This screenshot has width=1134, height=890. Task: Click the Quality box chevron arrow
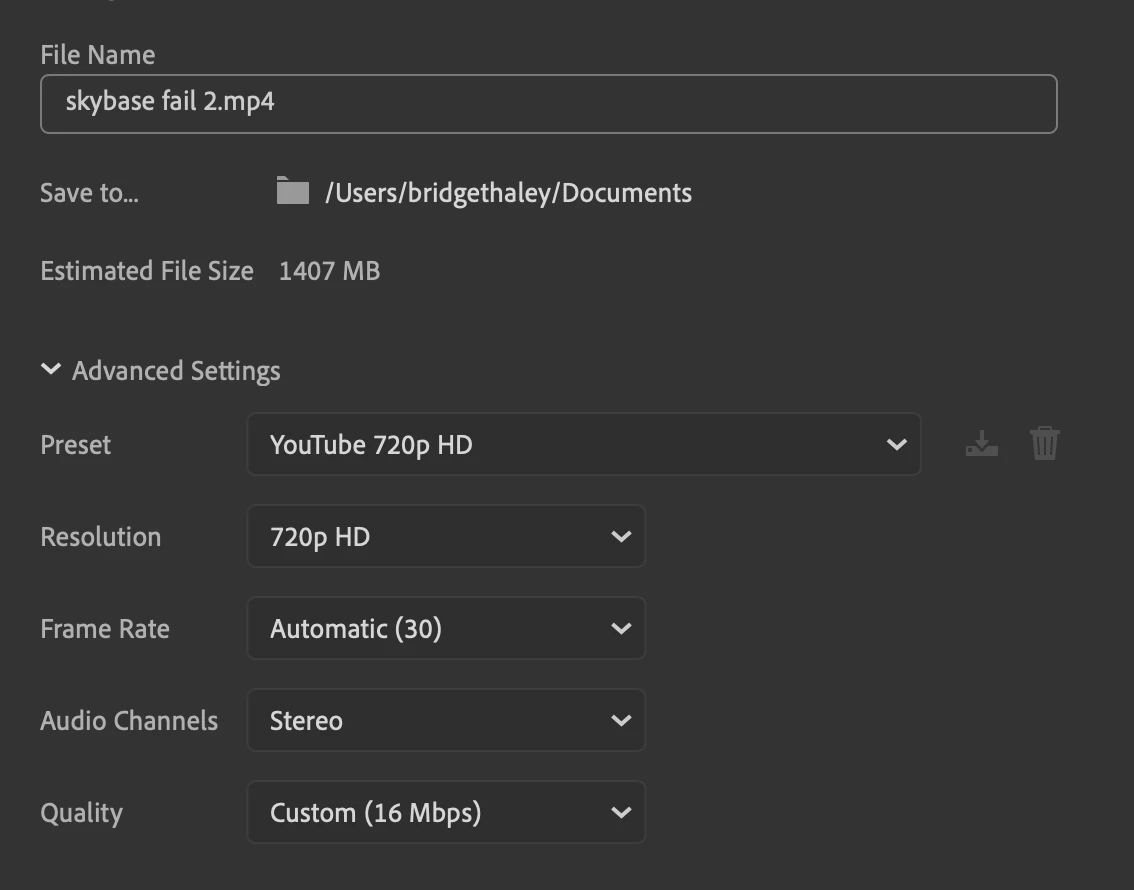pyautogui.click(x=621, y=813)
